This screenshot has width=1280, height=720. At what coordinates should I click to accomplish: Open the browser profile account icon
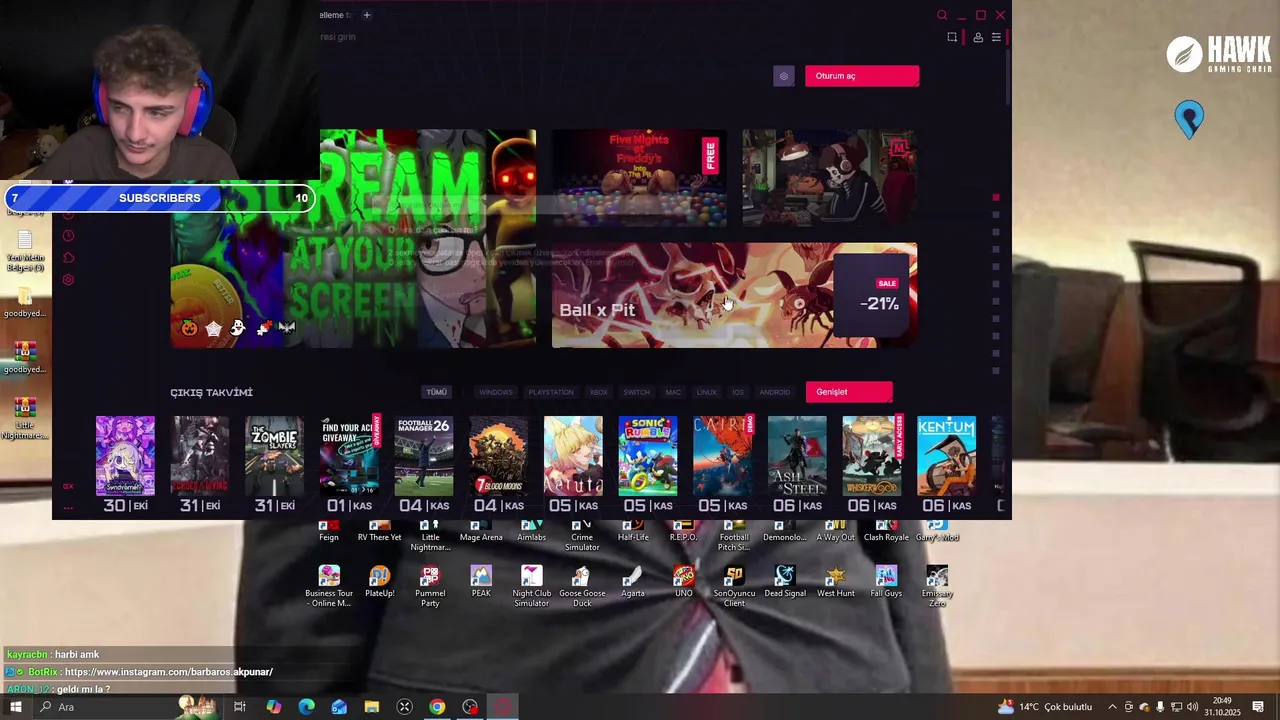point(978,37)
